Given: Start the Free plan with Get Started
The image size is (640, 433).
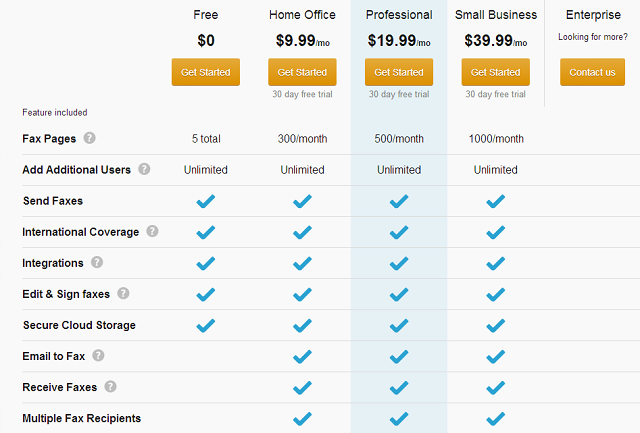Looking at the screenshot, I should pos(206,72).
